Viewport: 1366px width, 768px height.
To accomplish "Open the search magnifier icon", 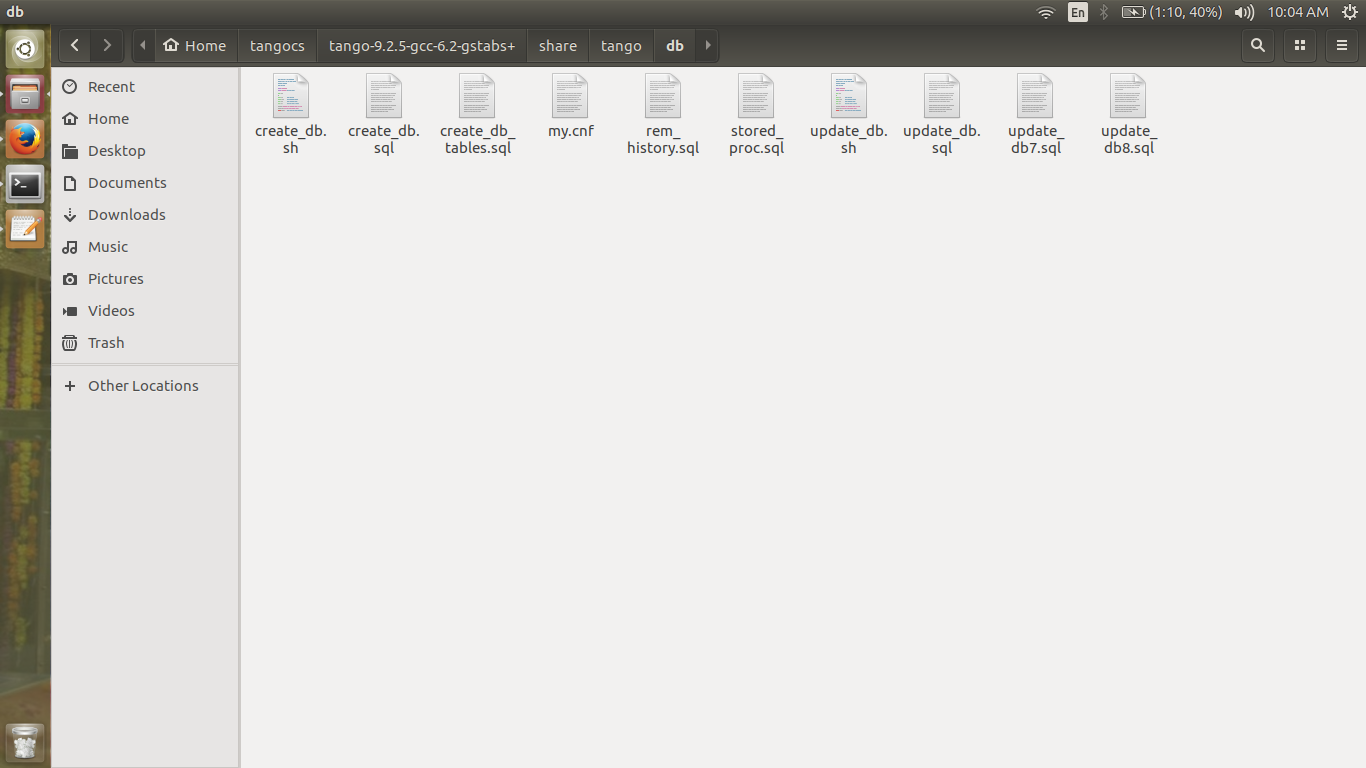I will click(x=1258, y=45).
